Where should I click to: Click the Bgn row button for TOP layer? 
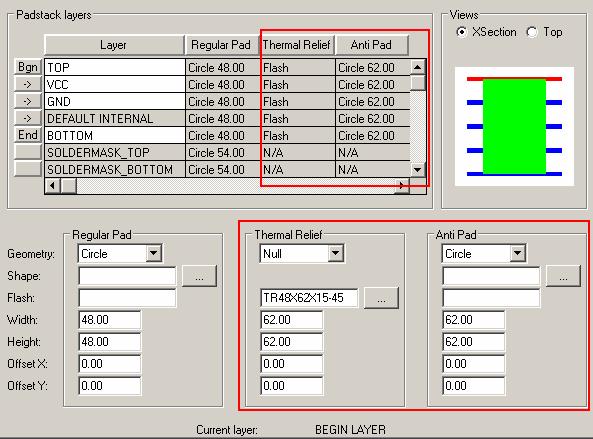coord(28,67)
